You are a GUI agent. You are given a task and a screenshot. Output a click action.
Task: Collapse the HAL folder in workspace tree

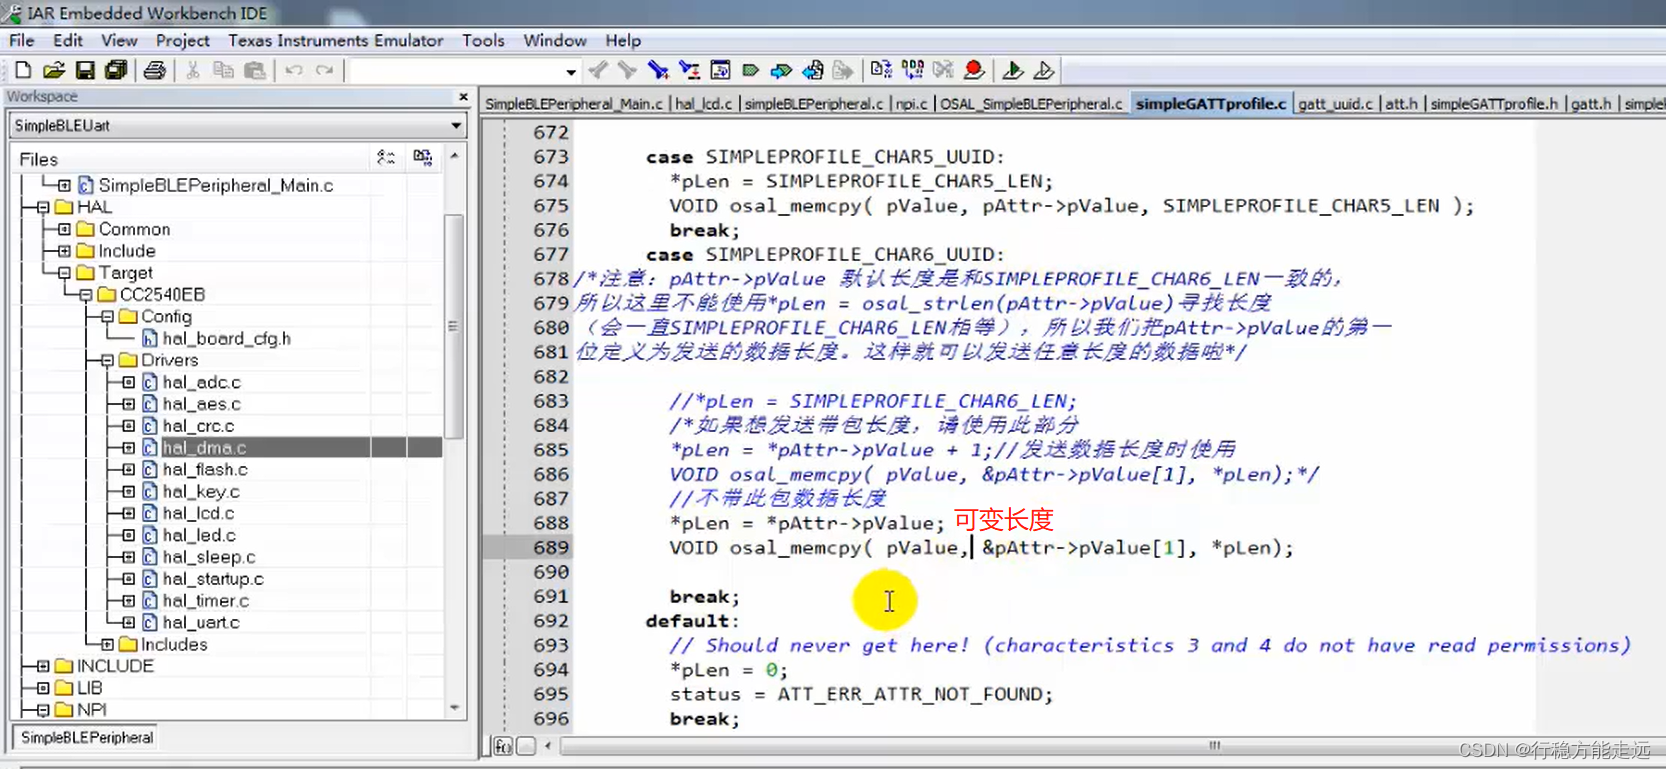[43, 208]
